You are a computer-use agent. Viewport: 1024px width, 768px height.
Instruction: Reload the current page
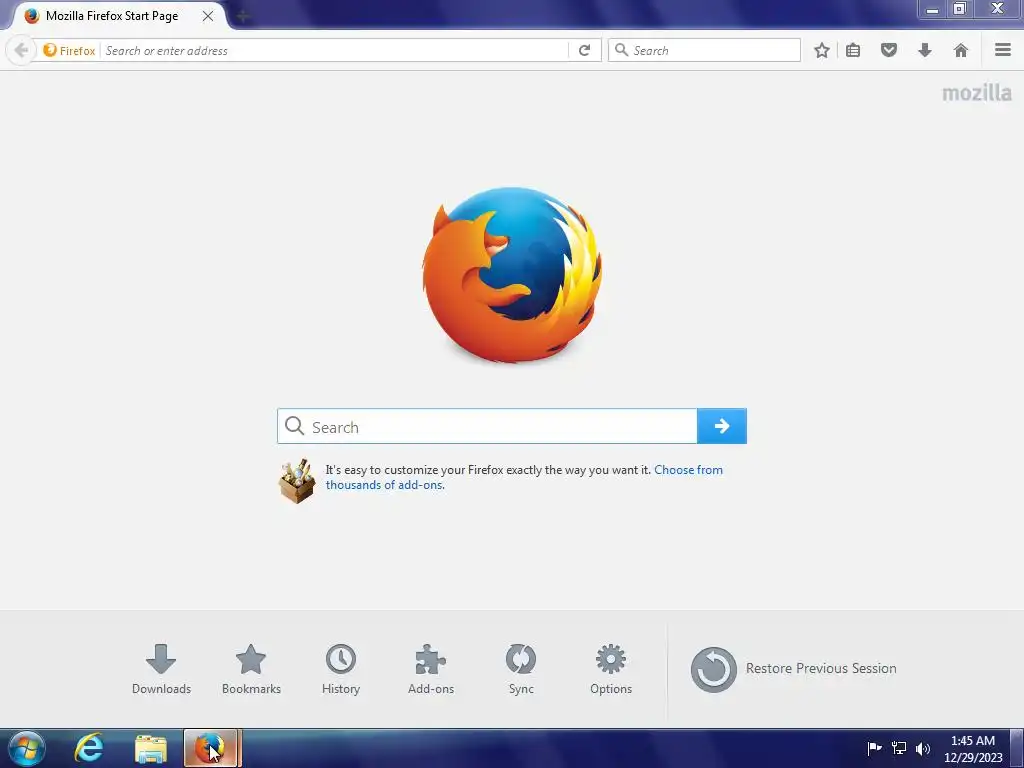point(584,50)
